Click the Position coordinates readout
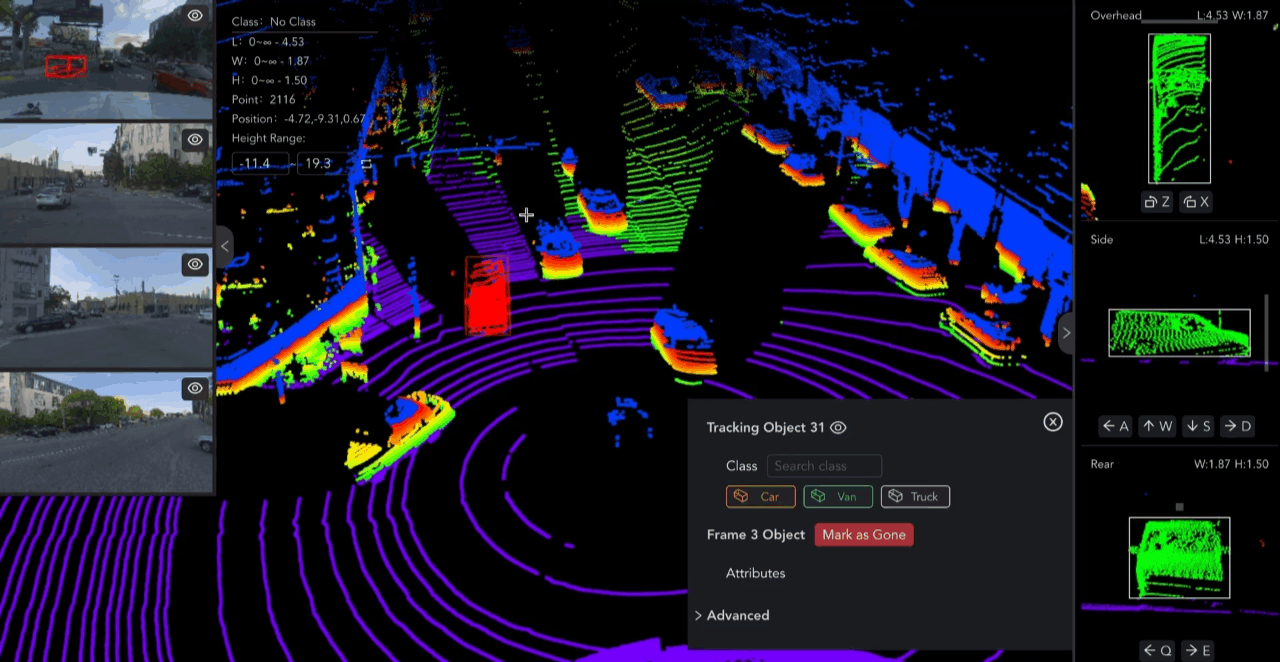1280x662 pixels. [x=298, y=119]
